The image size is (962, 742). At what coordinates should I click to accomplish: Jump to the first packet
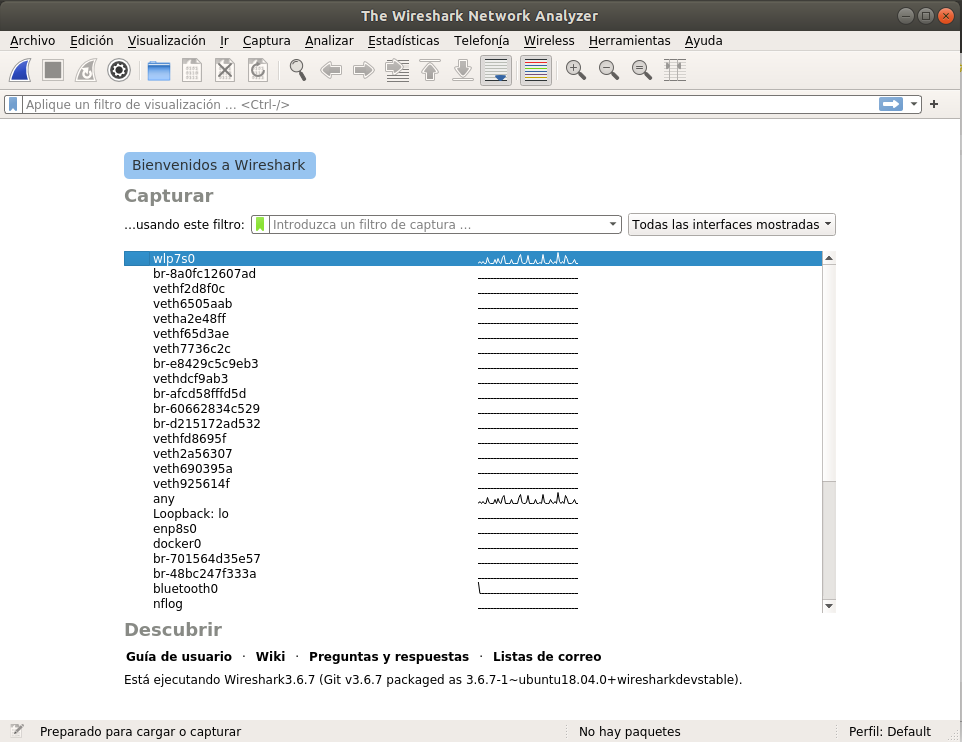tap(430, 70)
